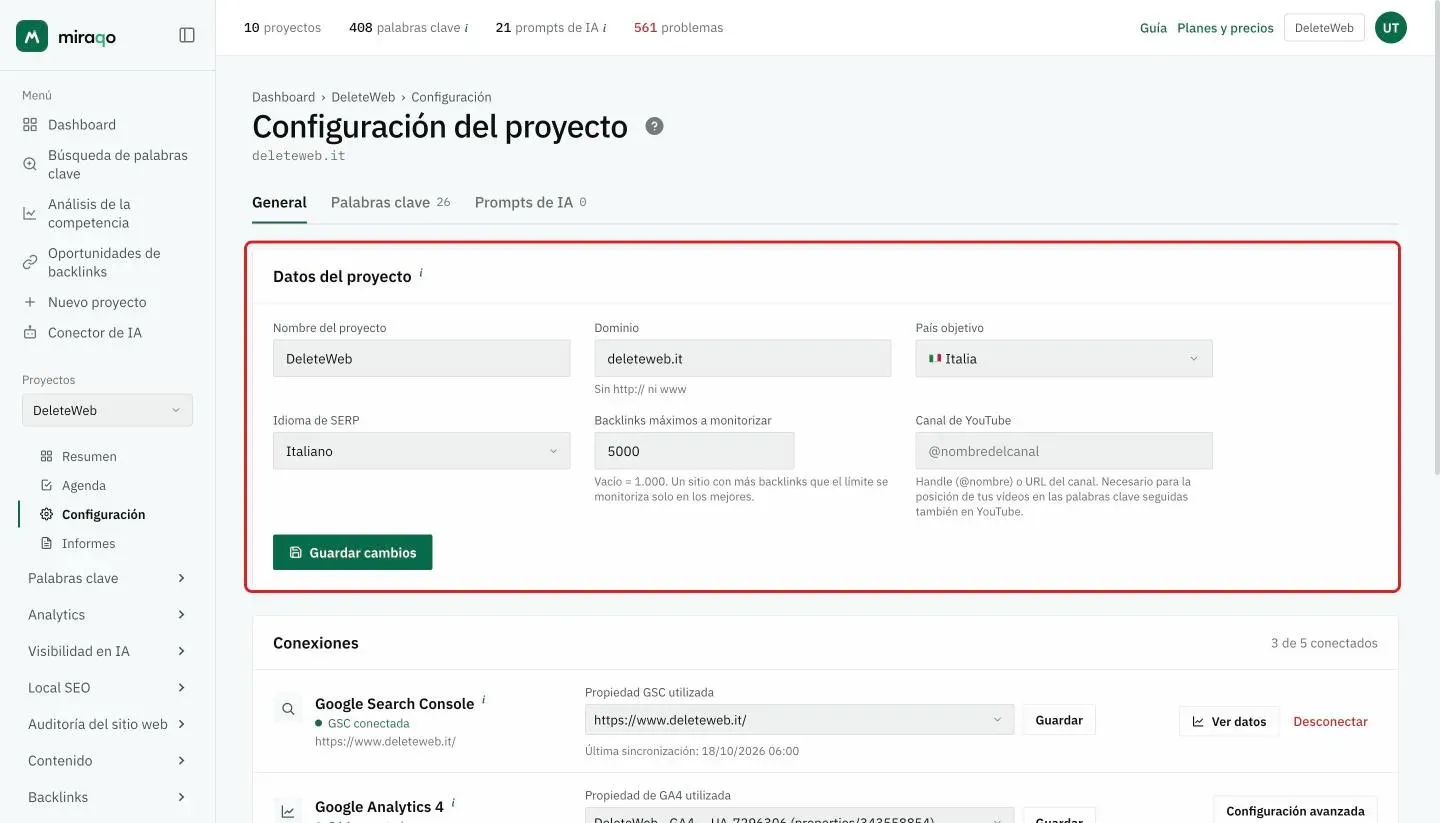Click the help question mark beside title
This screenshot has width=1440, height=823.
click(654, 126)
